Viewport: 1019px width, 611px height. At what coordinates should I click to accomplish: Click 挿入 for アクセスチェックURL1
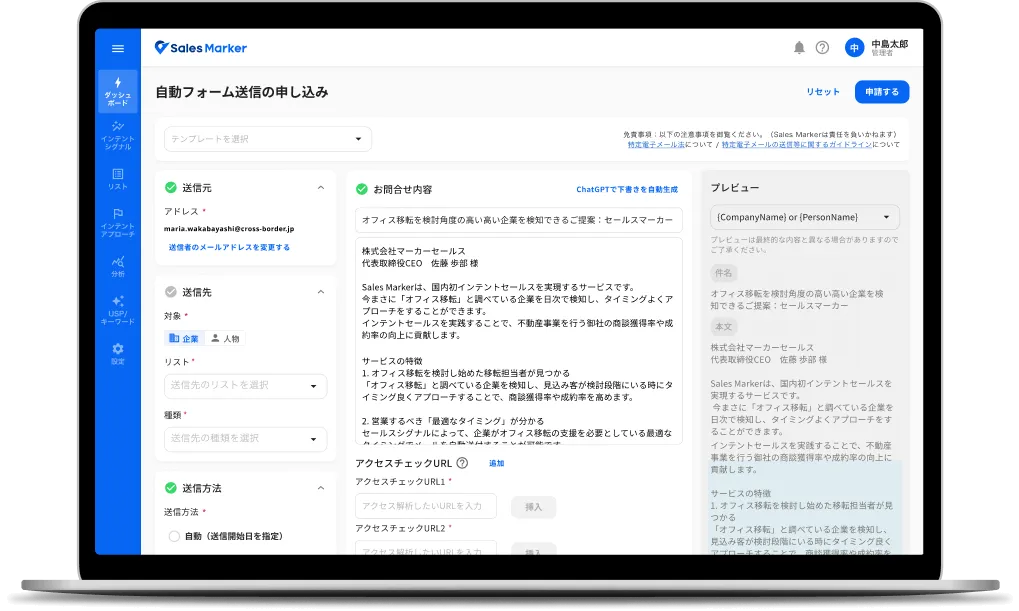point(534,507)
